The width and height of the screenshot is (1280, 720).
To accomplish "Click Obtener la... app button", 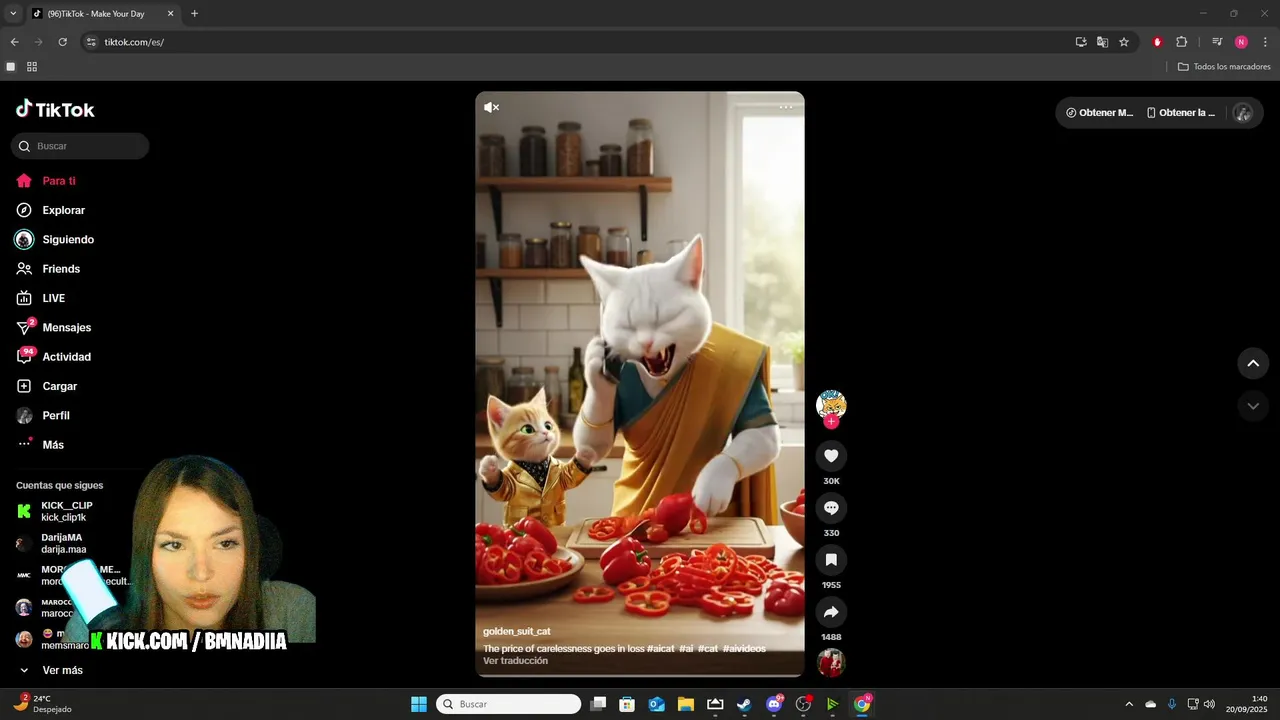I will [1181, 113].
